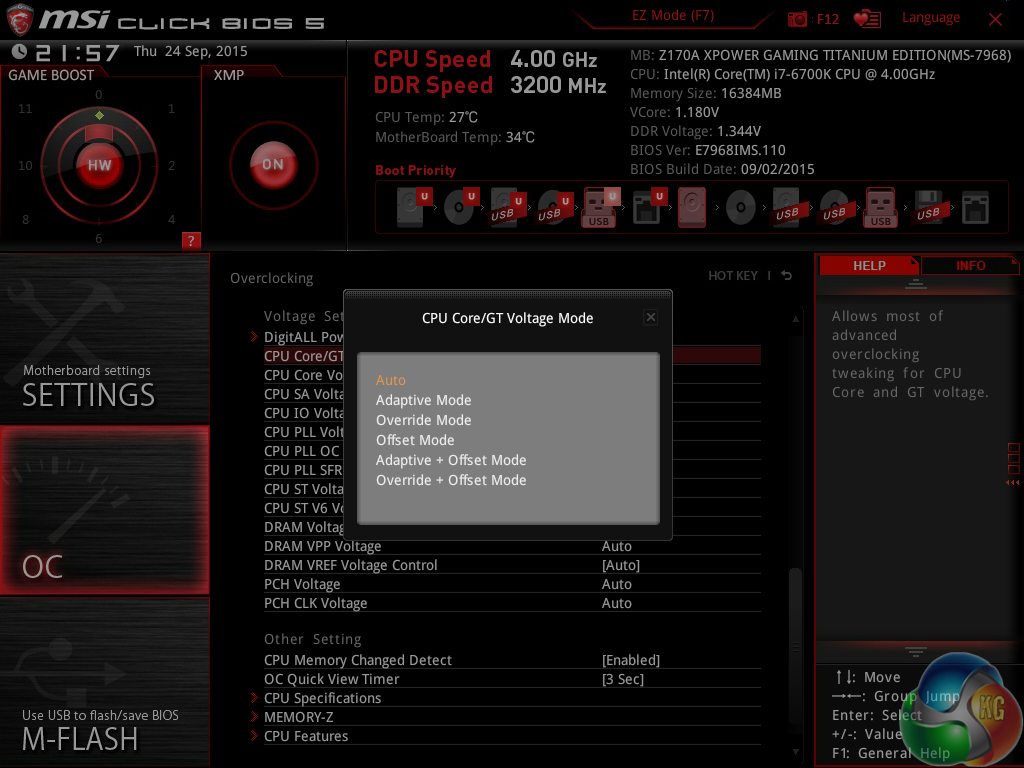Click the scrollbar up arrow
Screen dimensions: 1024x768
[795, 319]
